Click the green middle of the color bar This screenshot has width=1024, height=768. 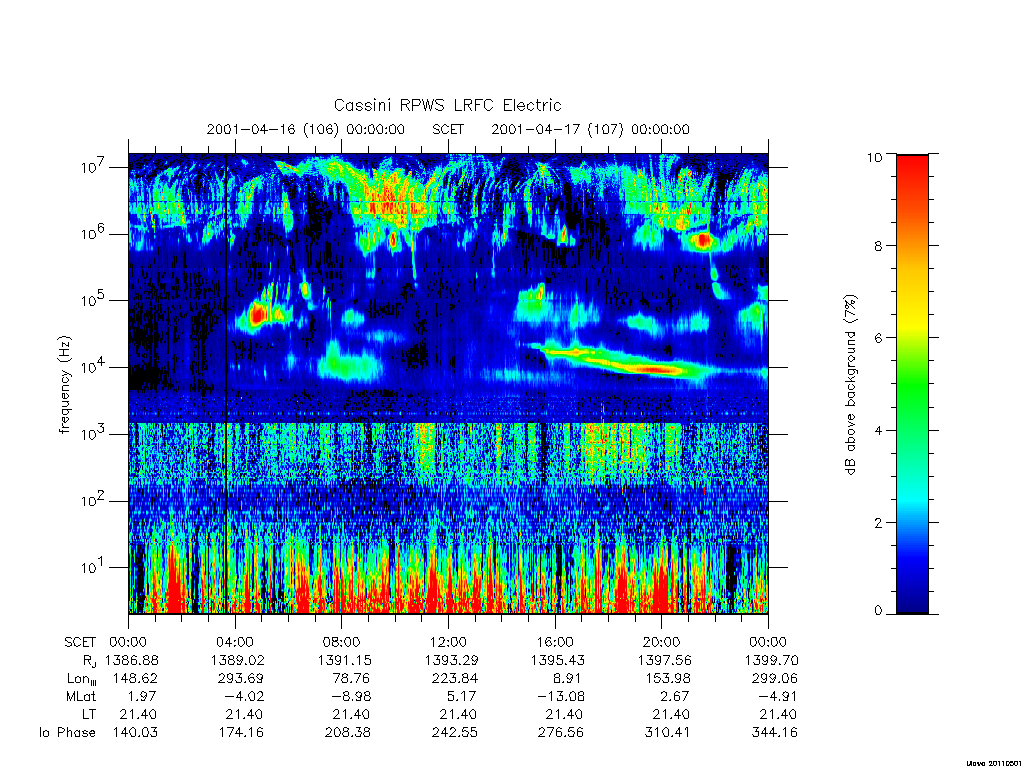click(x=912, y=385)
